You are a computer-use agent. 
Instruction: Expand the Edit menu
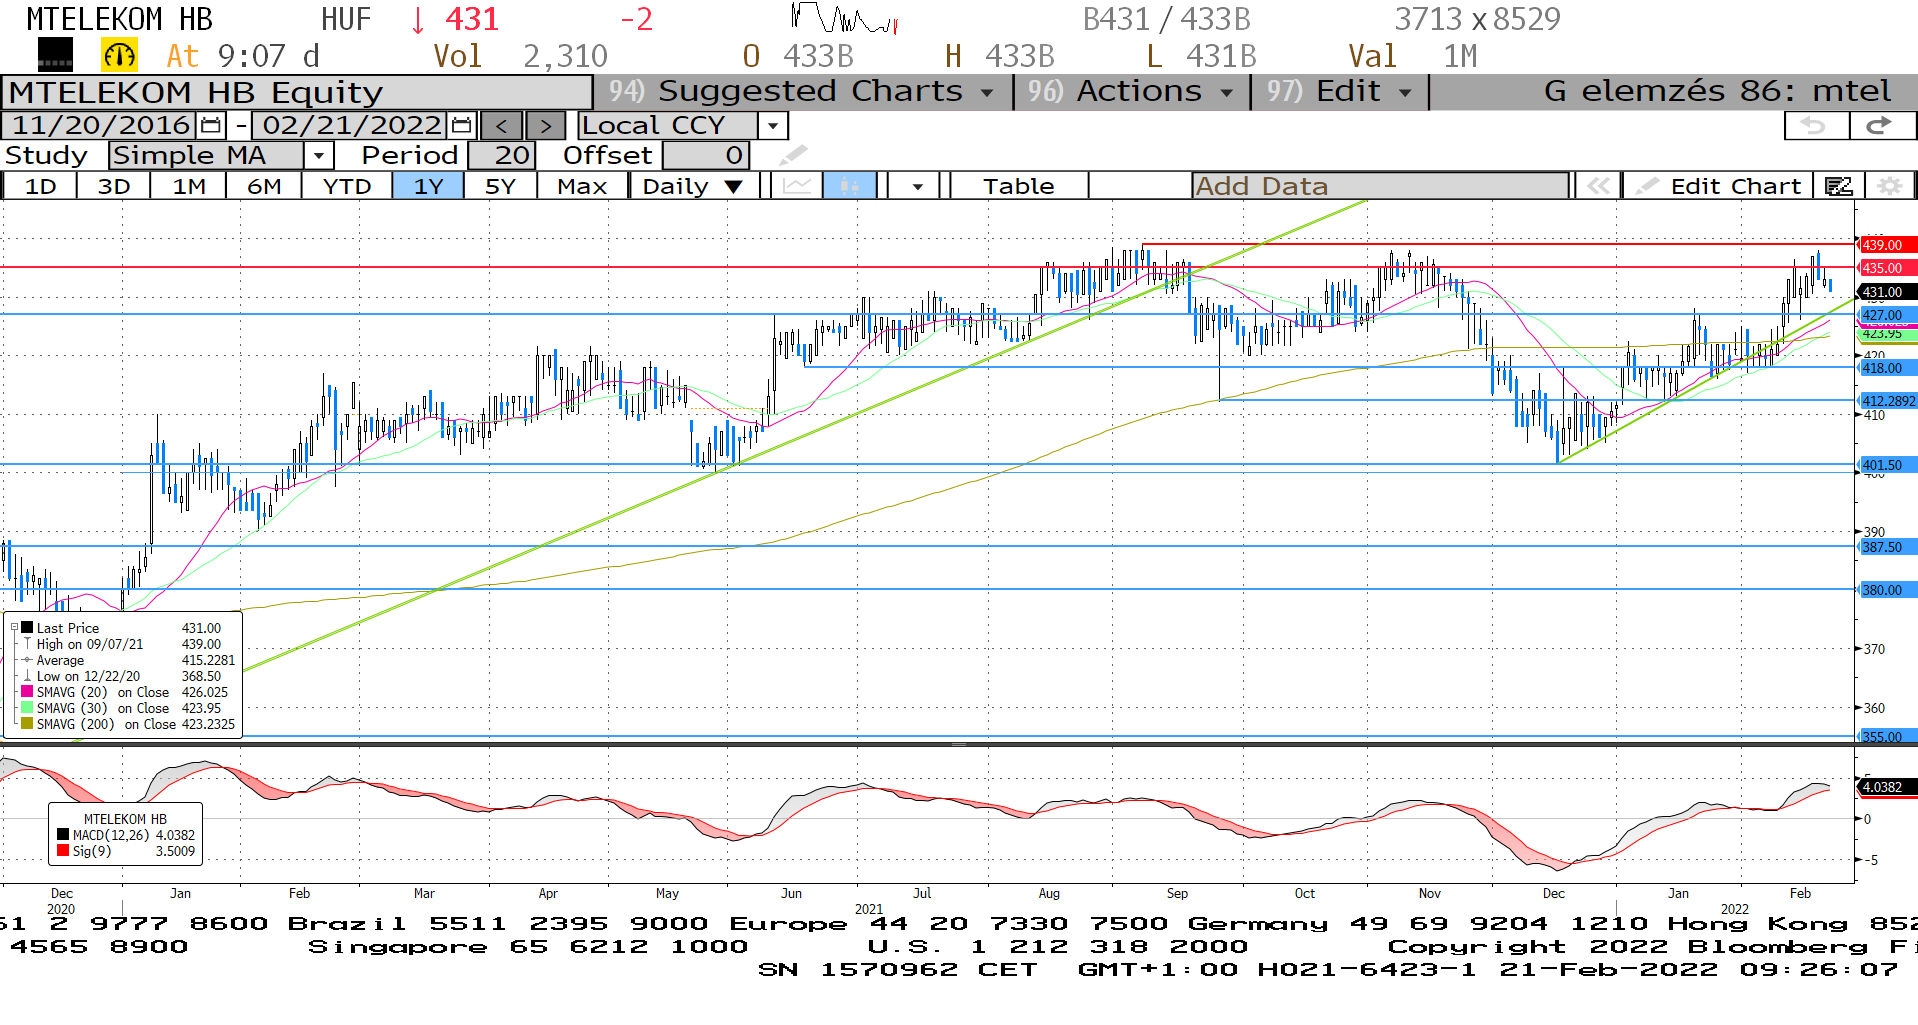(1340, 91)
